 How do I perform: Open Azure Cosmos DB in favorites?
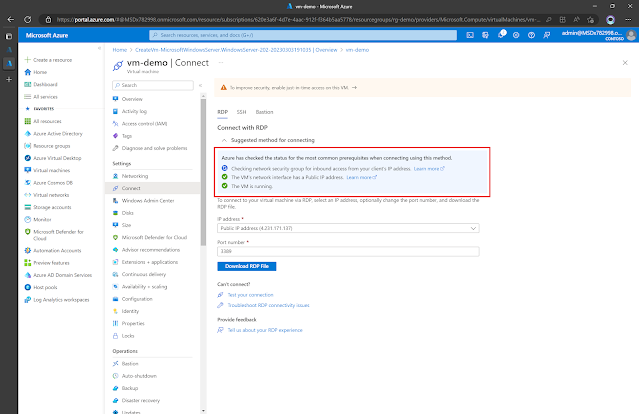tap(48, 183)
